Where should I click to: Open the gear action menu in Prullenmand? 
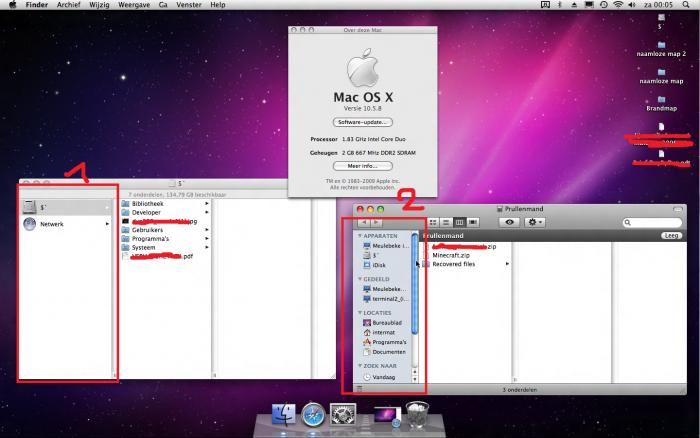(534, 222)
